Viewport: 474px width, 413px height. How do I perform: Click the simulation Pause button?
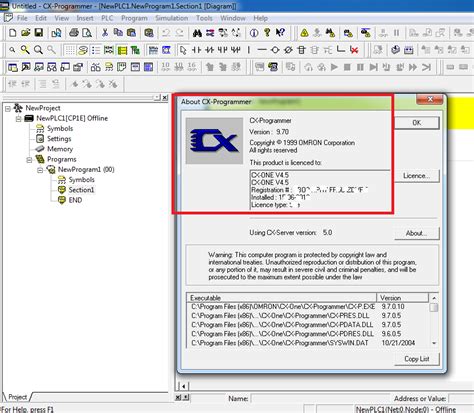[x=360, y=67]
